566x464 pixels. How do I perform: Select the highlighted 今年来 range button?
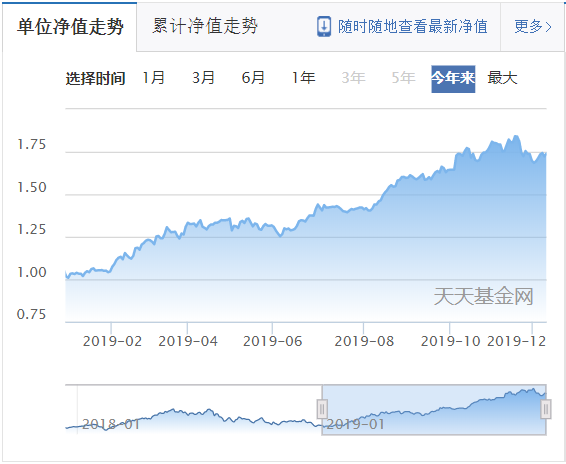pos(453,79)
